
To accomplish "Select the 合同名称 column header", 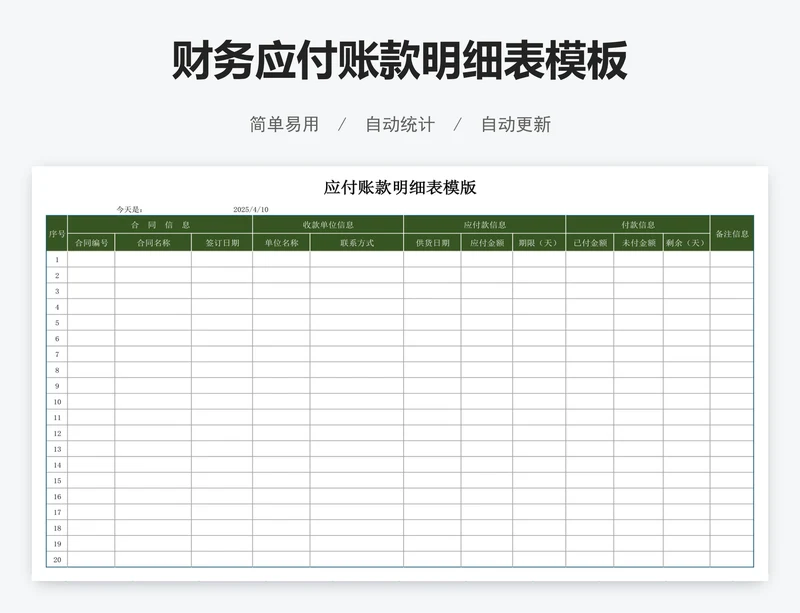I will tap(153, 243).
